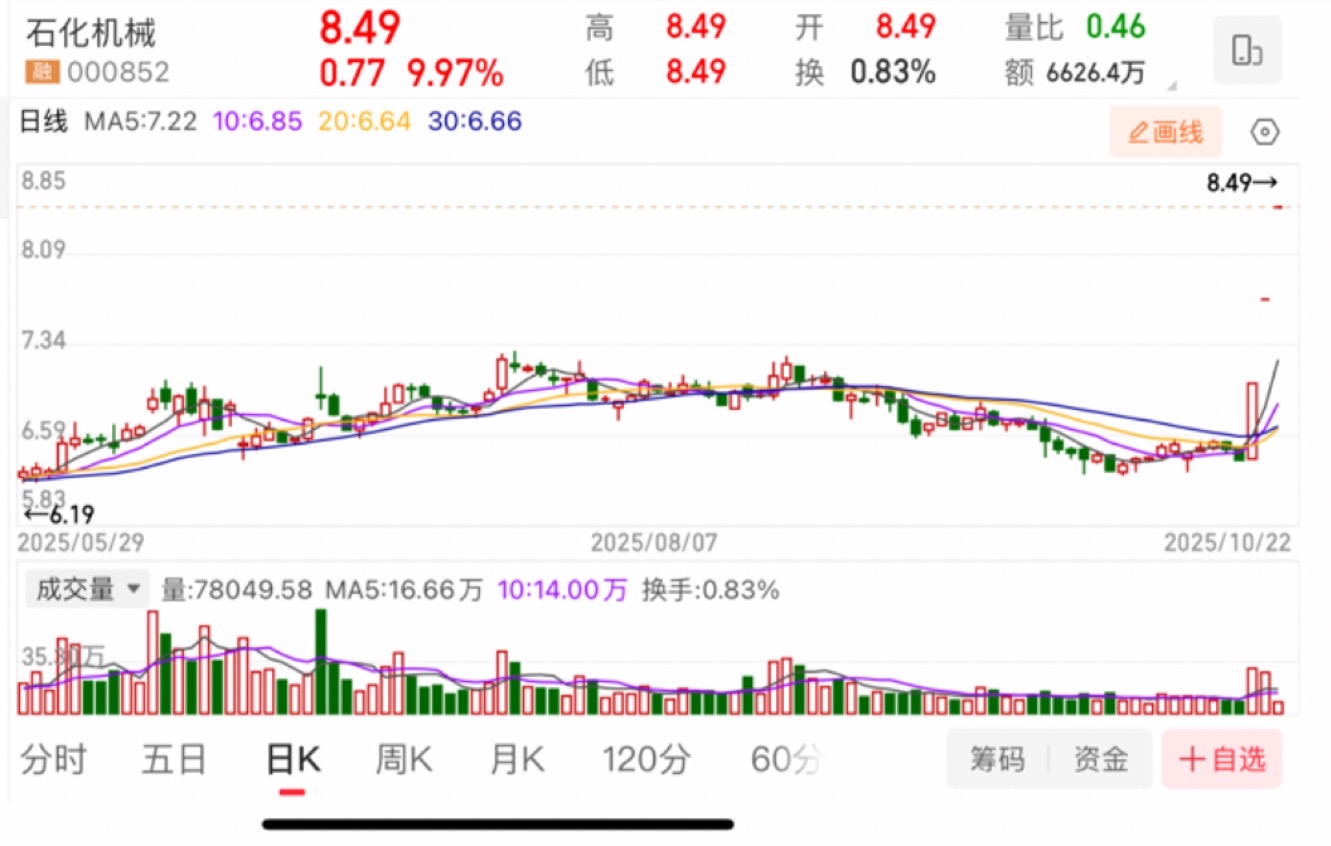Switch to 120分 tab

coord(647,761)
